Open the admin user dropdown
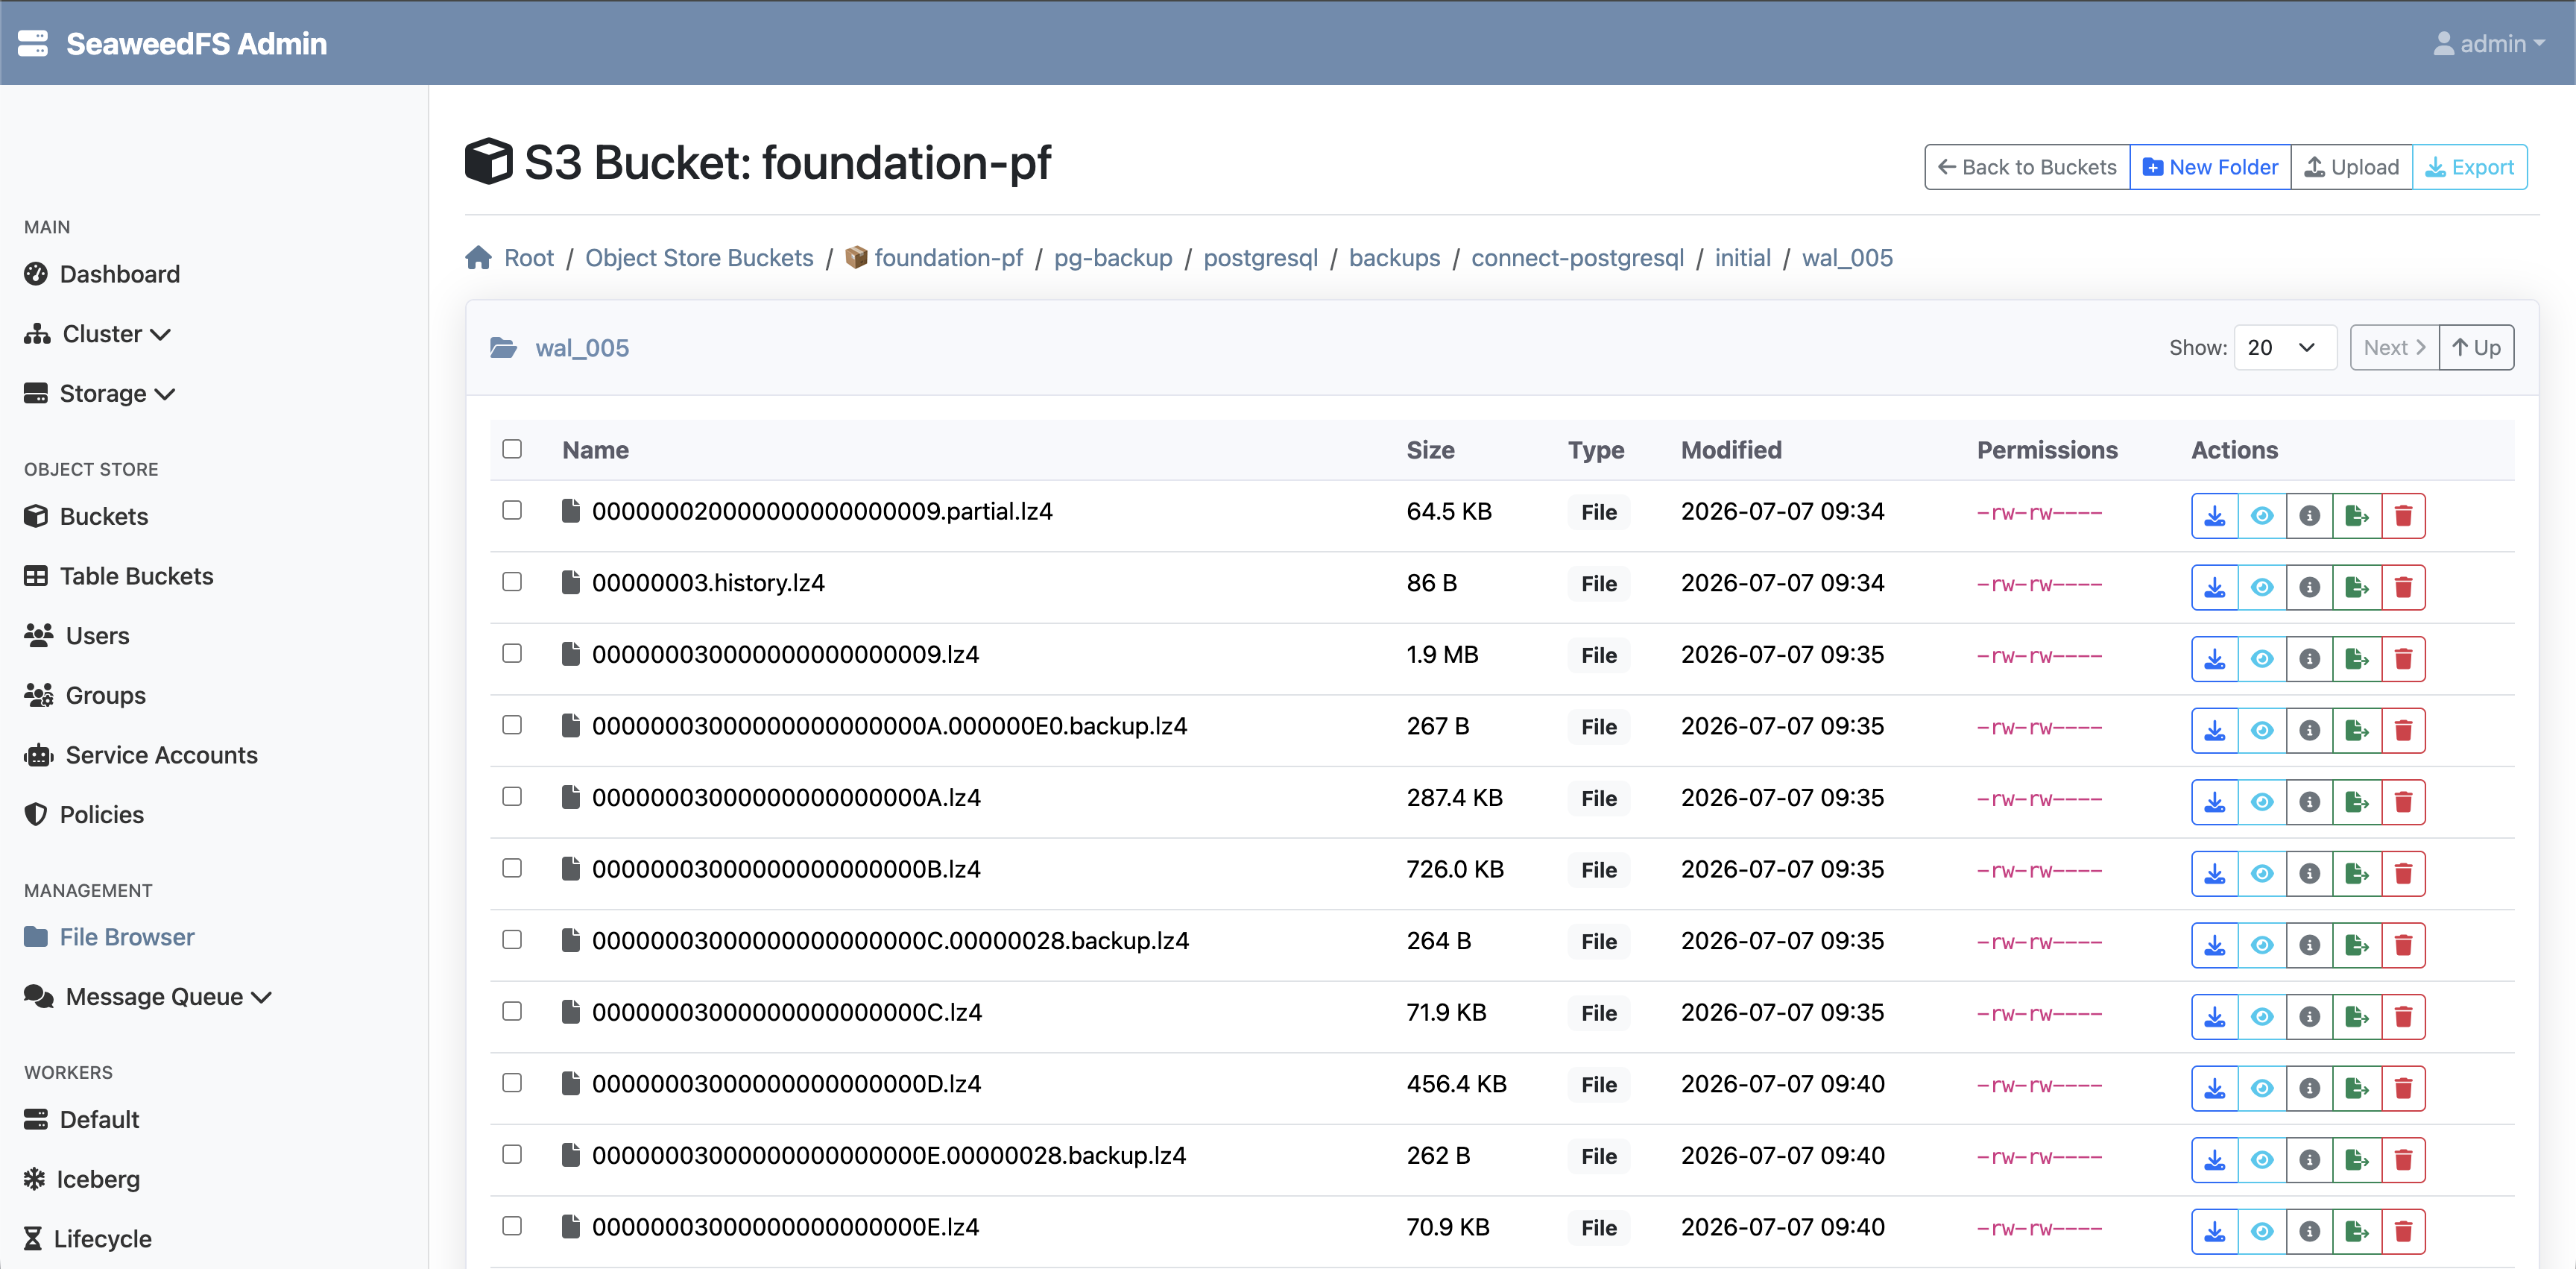 [2488, 44]
